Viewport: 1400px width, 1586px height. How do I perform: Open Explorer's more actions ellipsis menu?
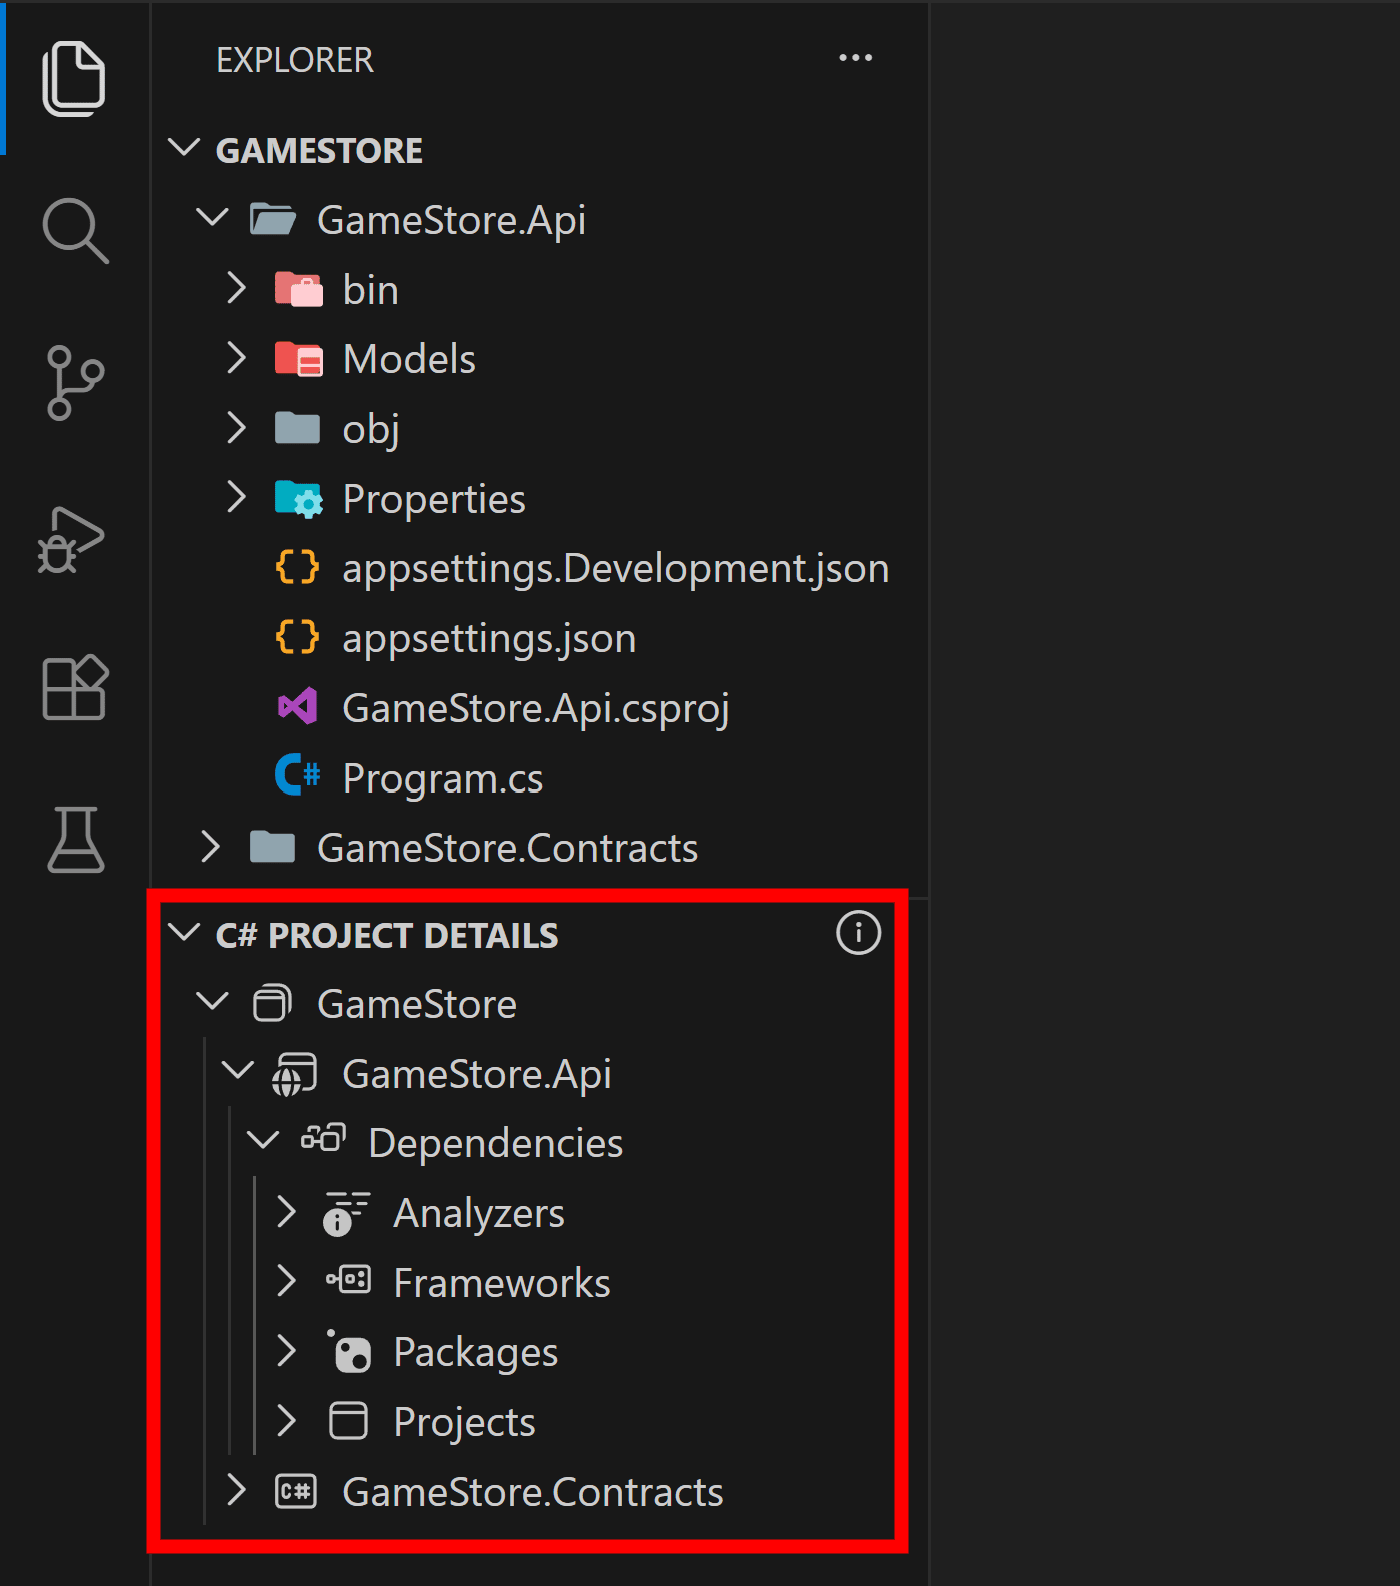click(855, 58)
